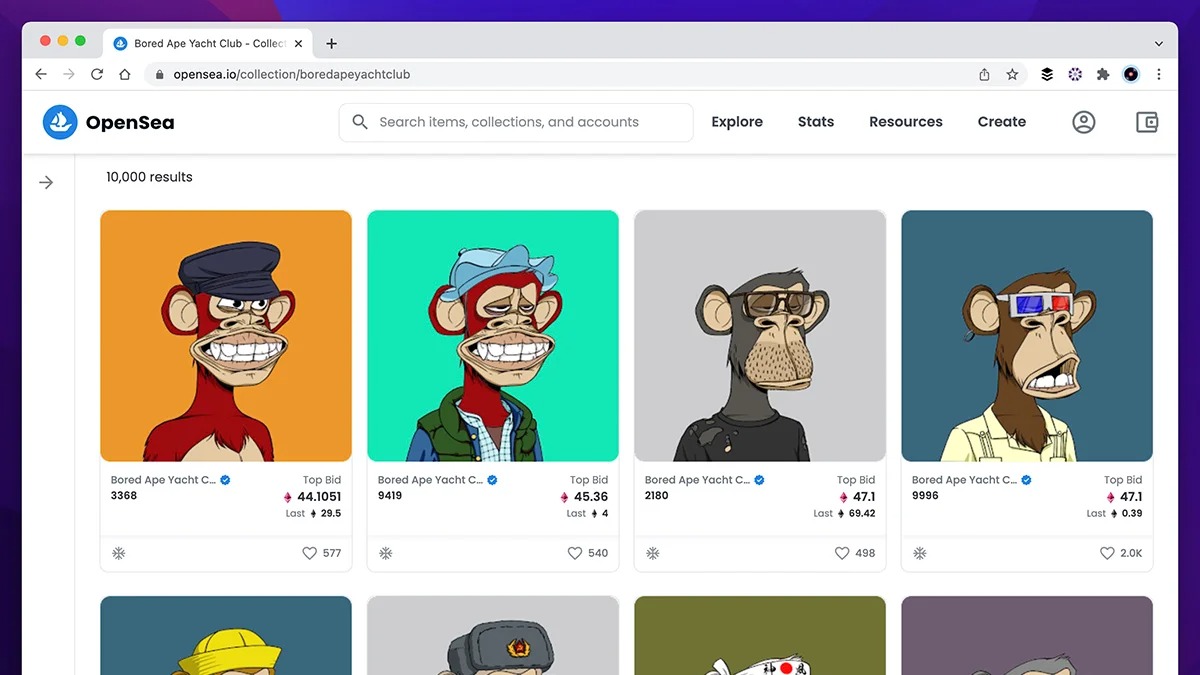The height and width of the screenshot is (675, 1200).
Task: Click the browser forward arrow
Action: pos(69,74)
